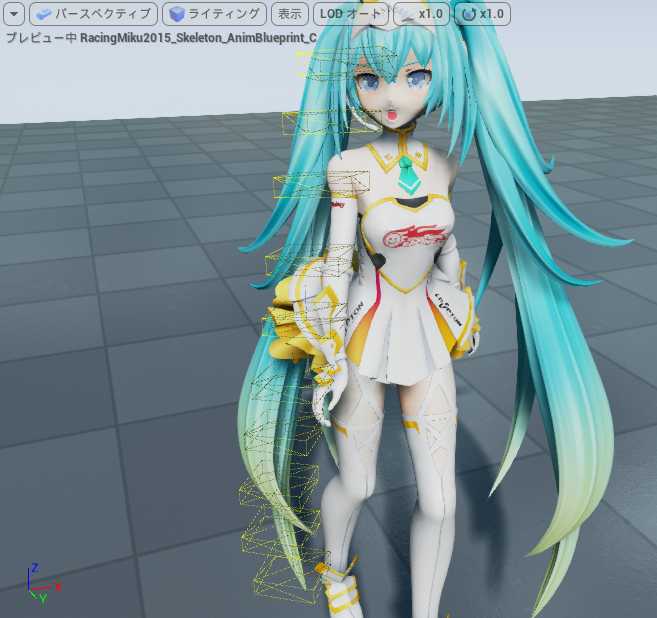Screen dimensions: 657x618
Task: Click the cube icon on ライティング button
Action: (177, 14)
